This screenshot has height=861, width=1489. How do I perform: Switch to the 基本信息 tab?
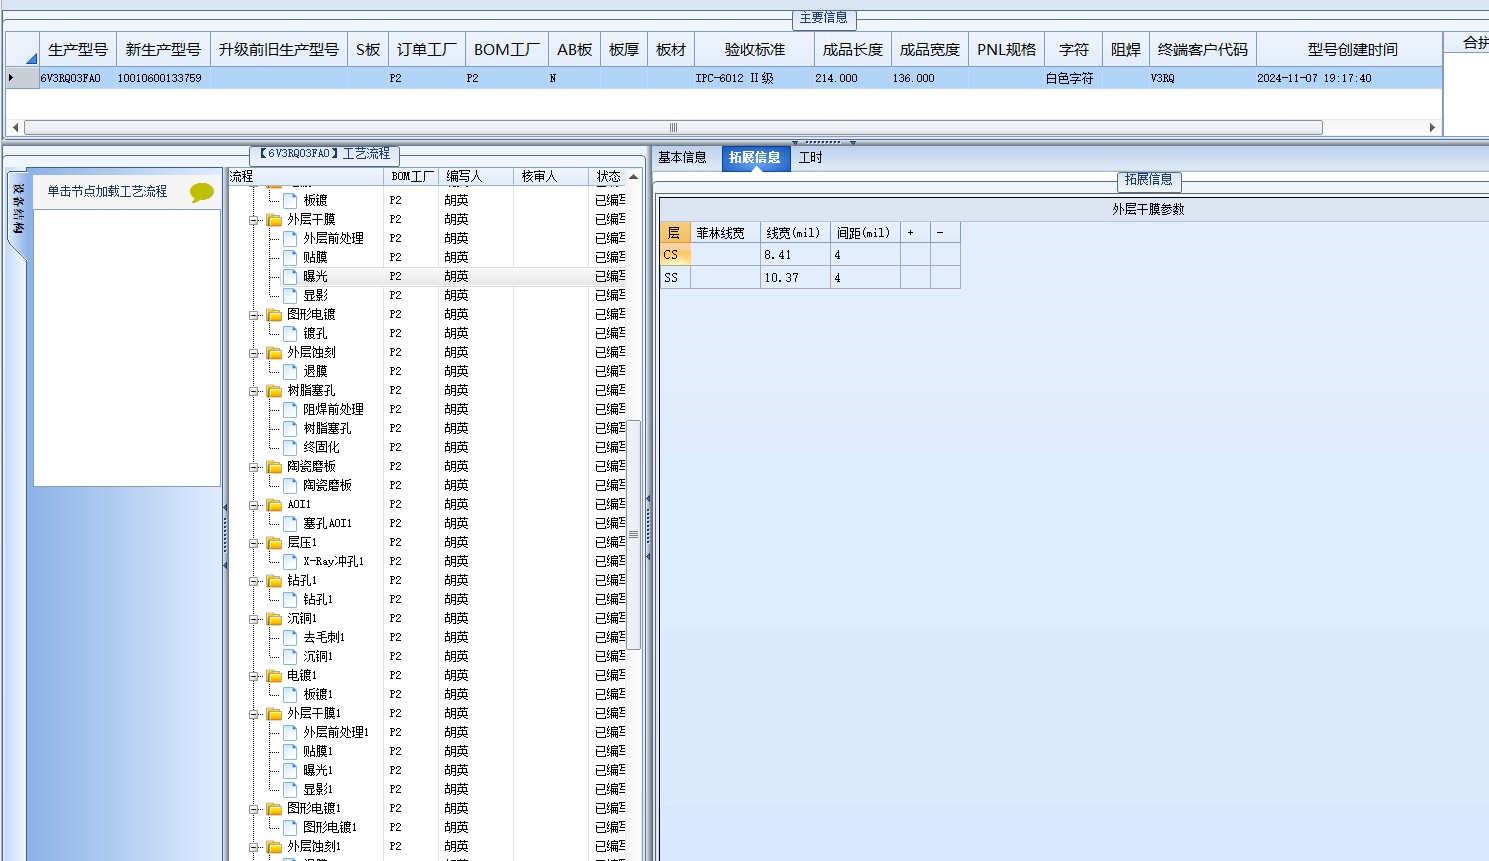pyautogui.click(x=682, y=157)
